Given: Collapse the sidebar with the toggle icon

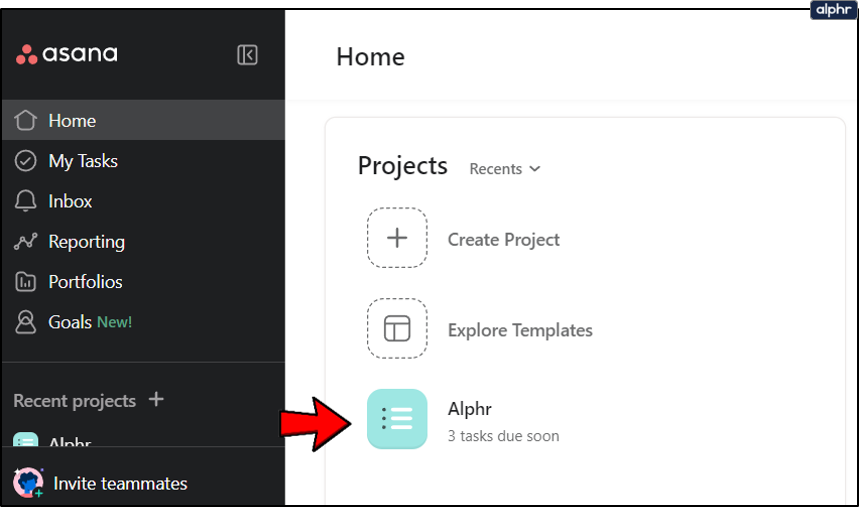Looking at the screenshot, I should click(x=247, y=55).
